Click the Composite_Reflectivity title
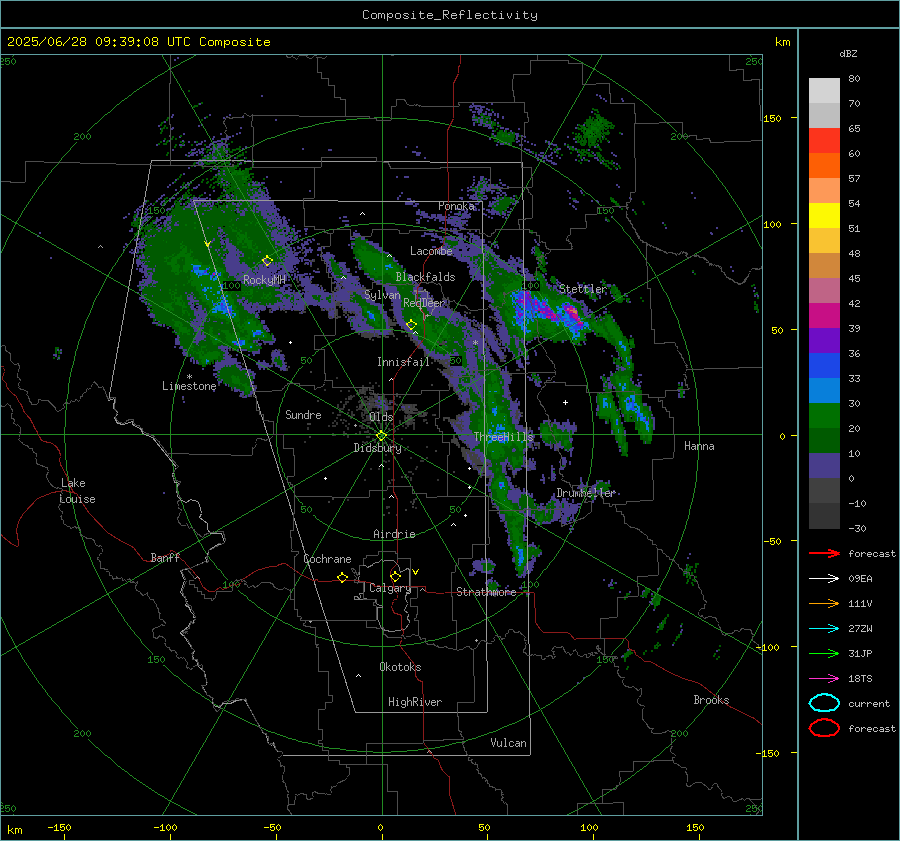 coord(450,15)
